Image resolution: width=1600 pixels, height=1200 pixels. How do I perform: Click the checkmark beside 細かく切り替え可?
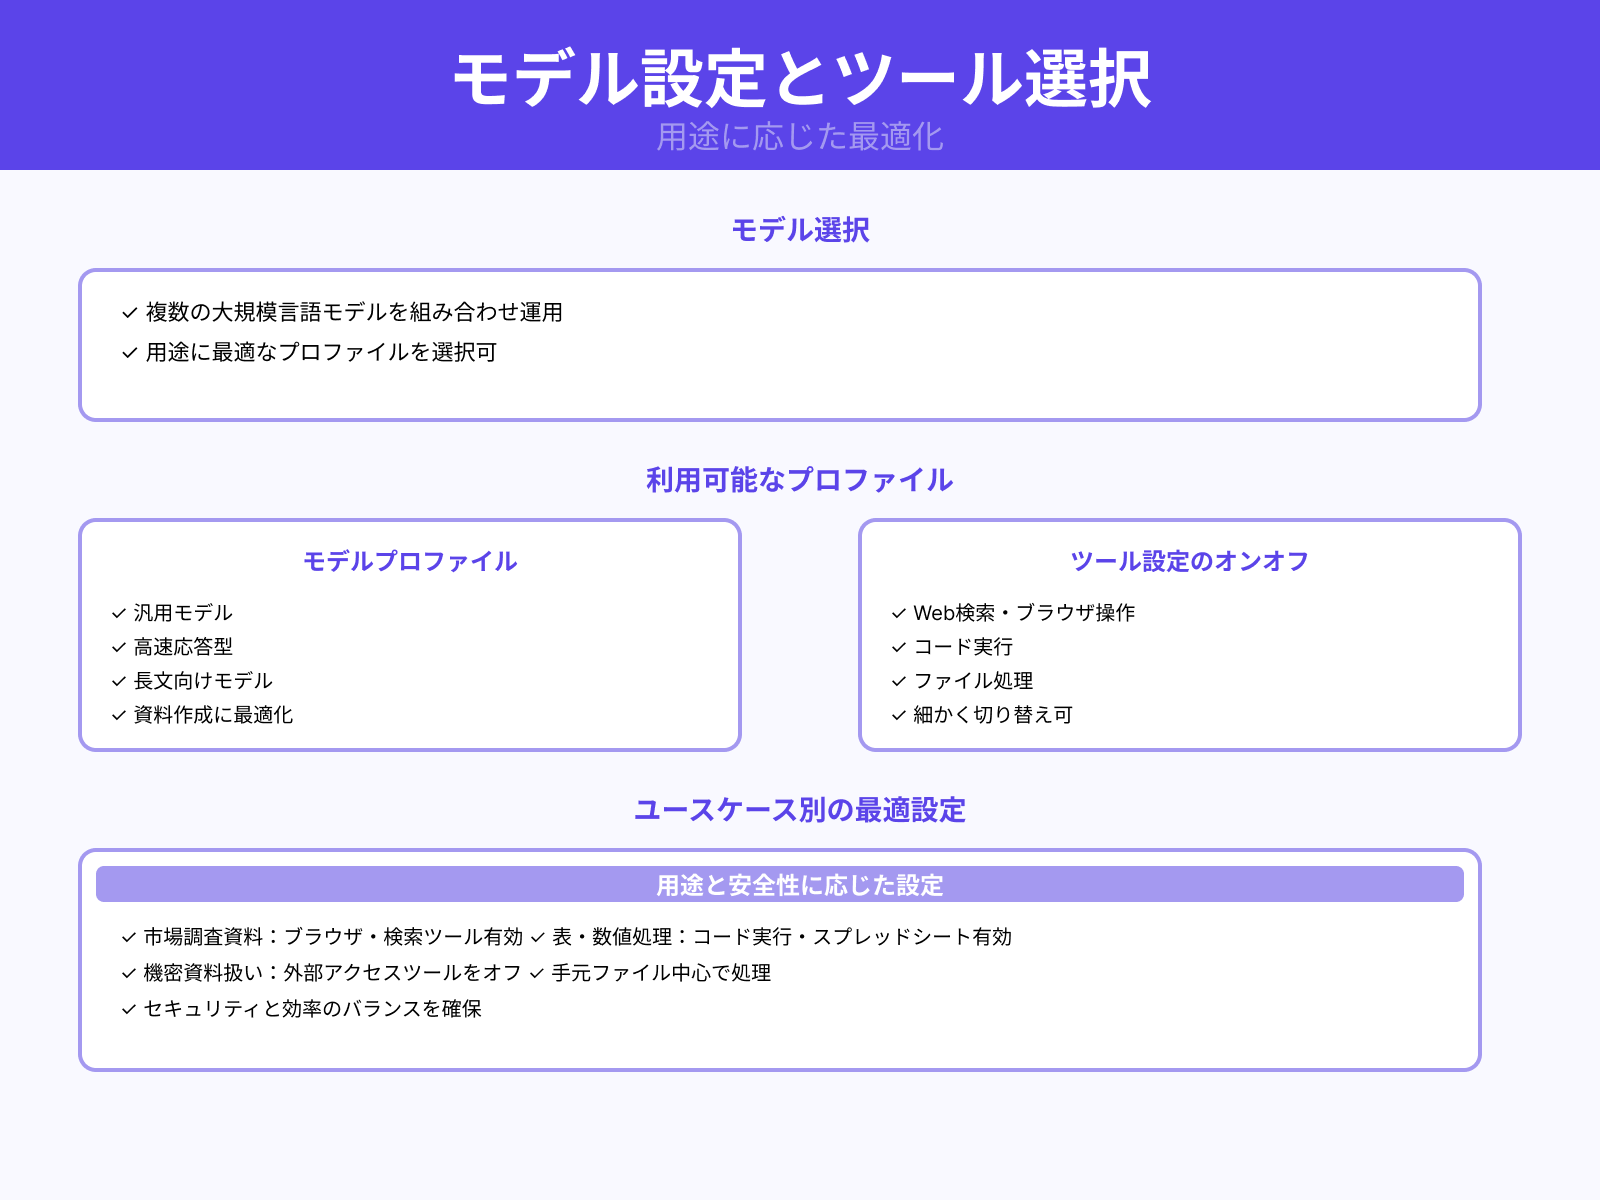[896, 716]
